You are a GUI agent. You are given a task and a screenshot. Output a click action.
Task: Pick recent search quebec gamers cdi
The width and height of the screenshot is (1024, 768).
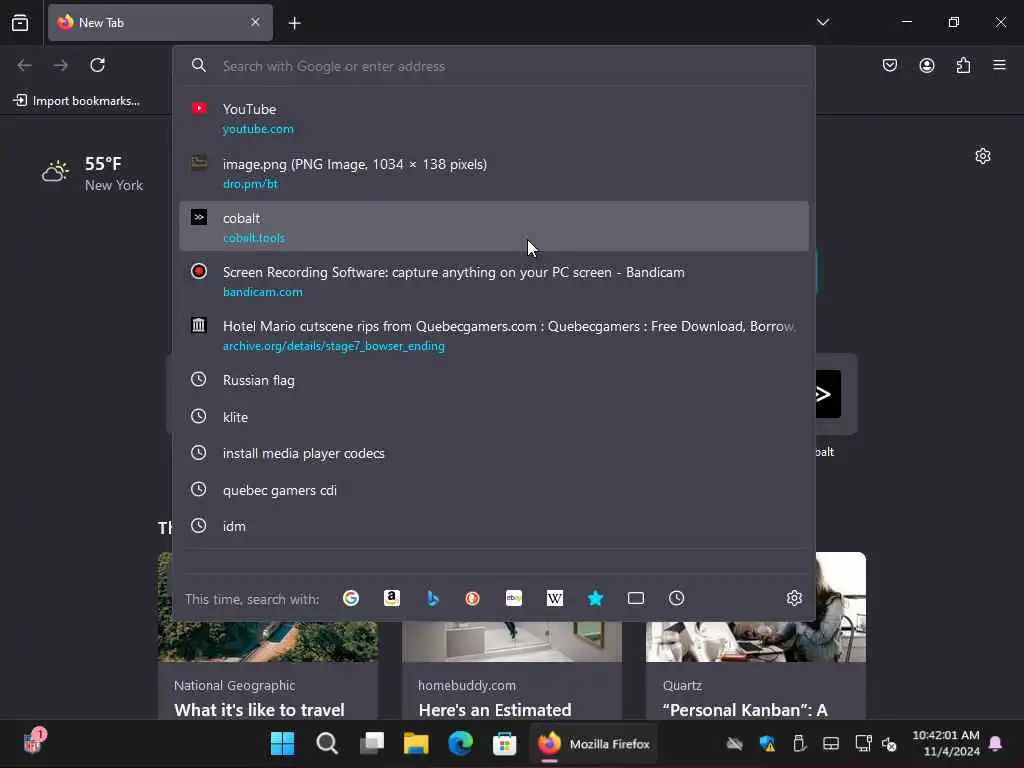point(494,490)
